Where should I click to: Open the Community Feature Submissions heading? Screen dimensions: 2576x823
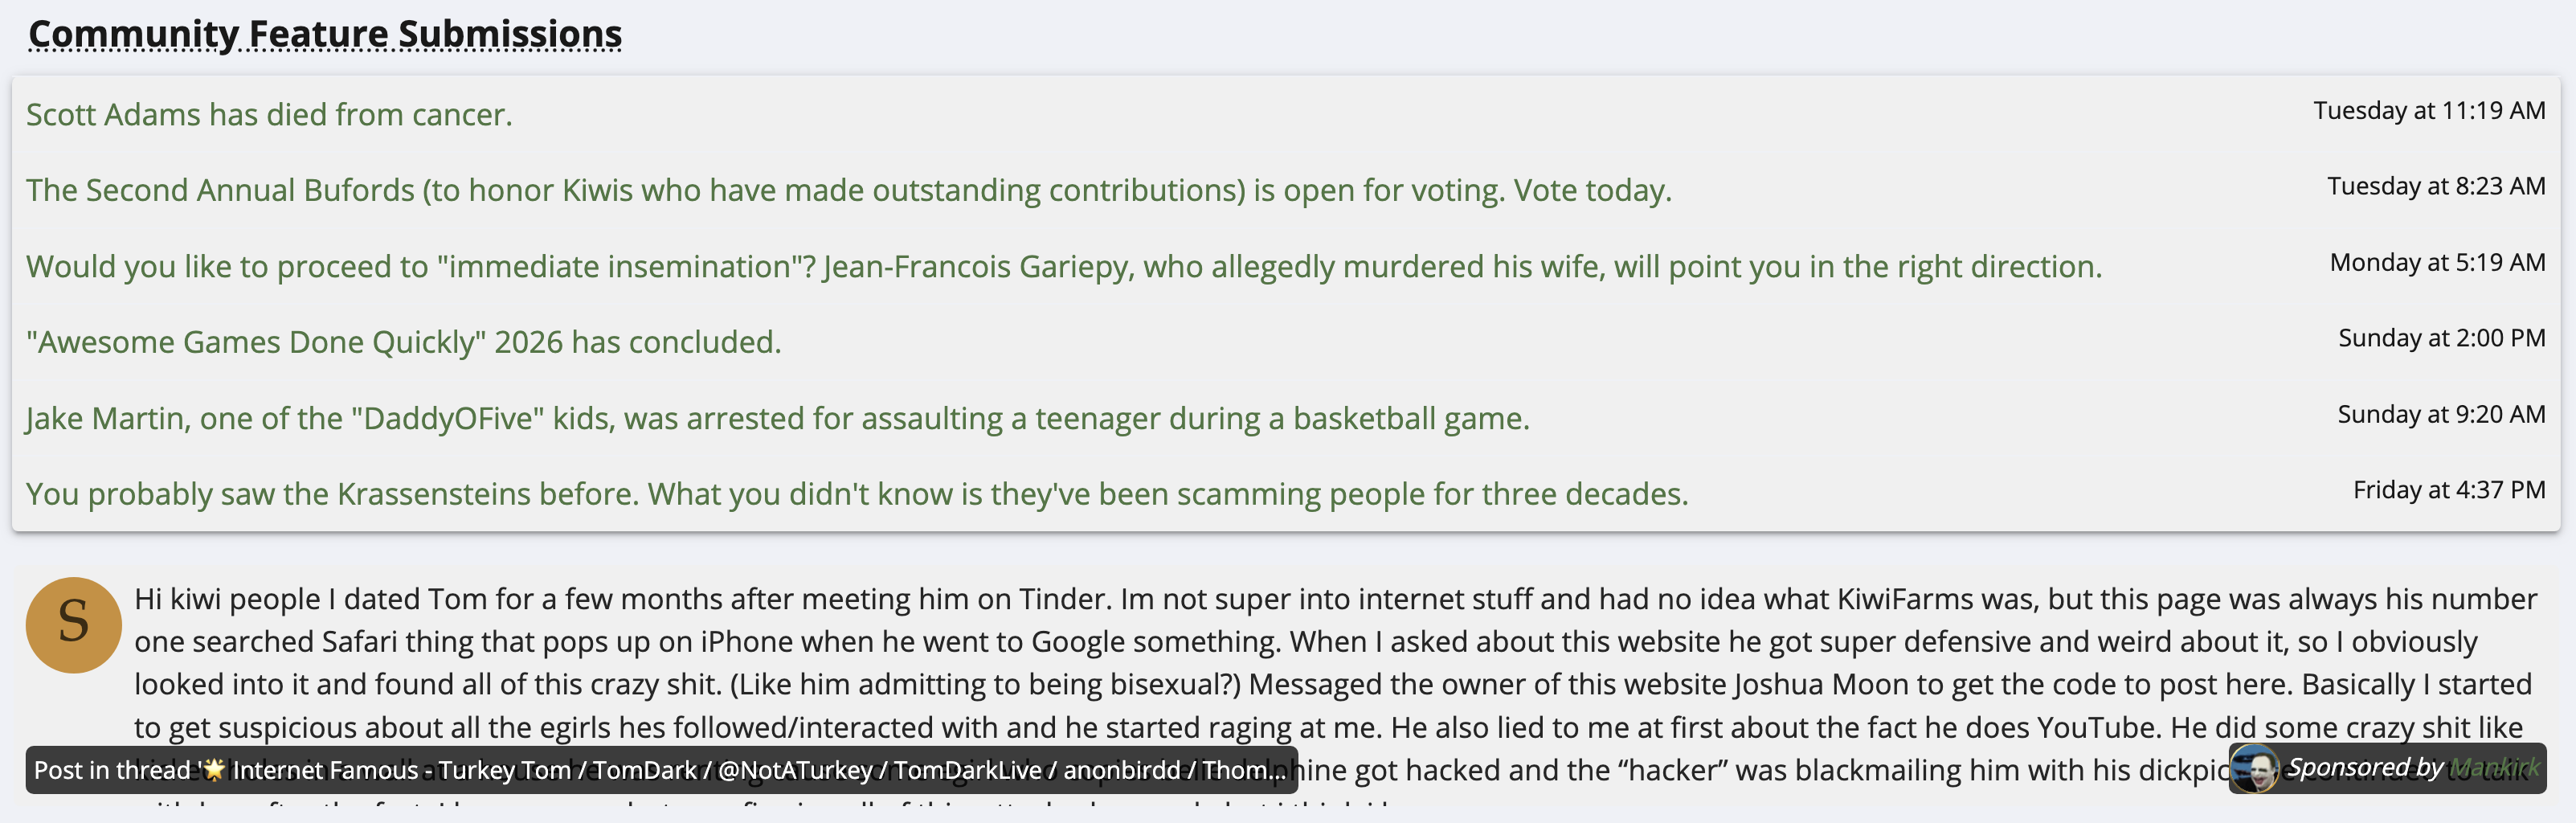[325, 34]
